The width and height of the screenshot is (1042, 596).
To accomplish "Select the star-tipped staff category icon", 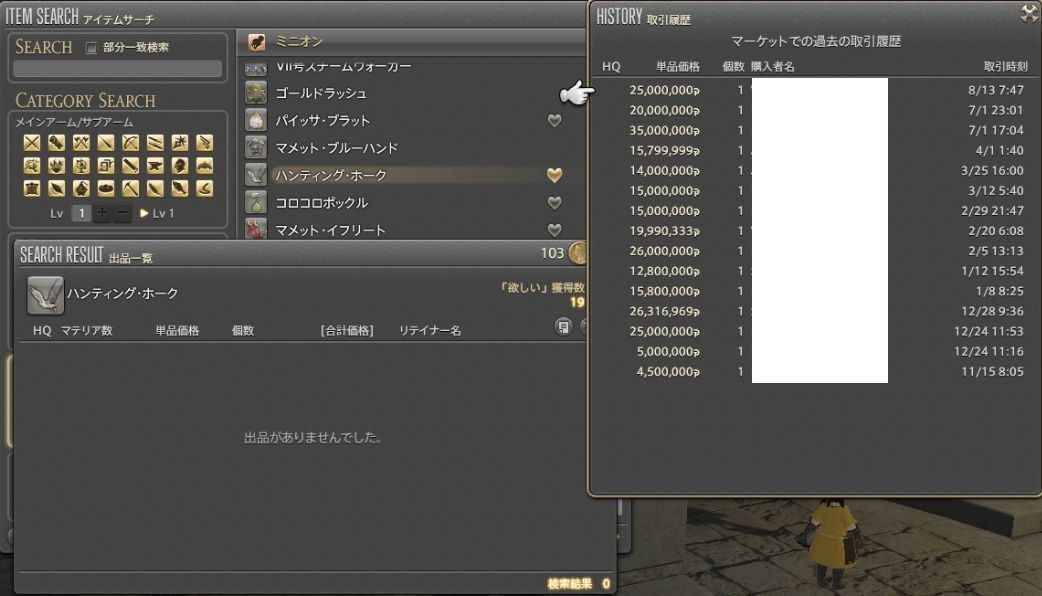I will pos(179,143).
